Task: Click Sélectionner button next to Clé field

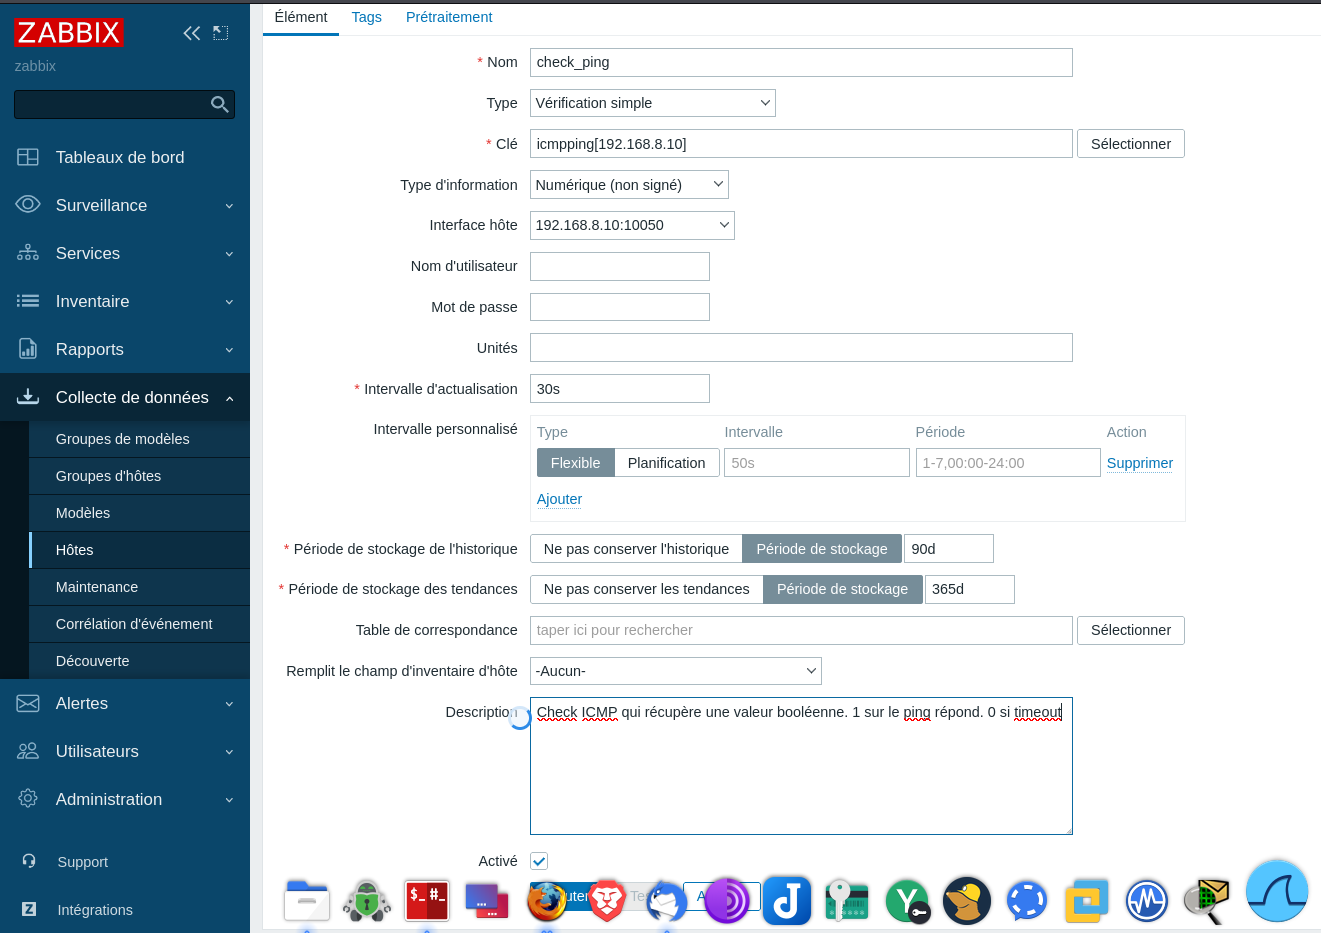Action: [x=1130, y=144]
